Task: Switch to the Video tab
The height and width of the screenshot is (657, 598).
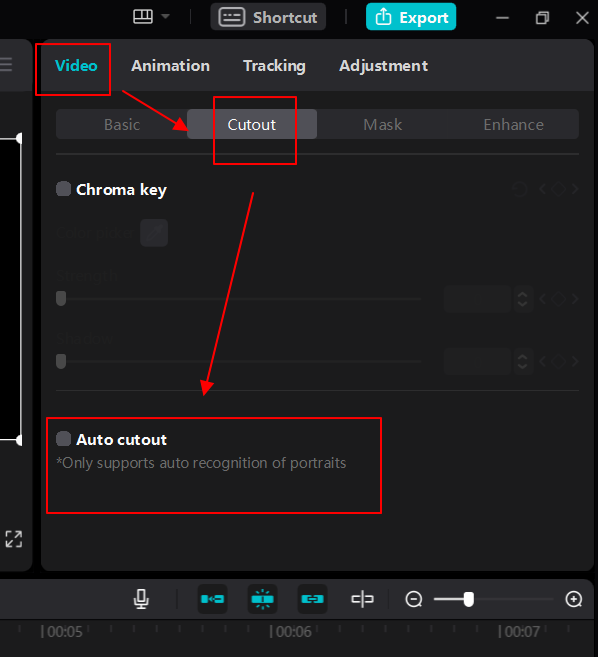Action: coord(76,66)
